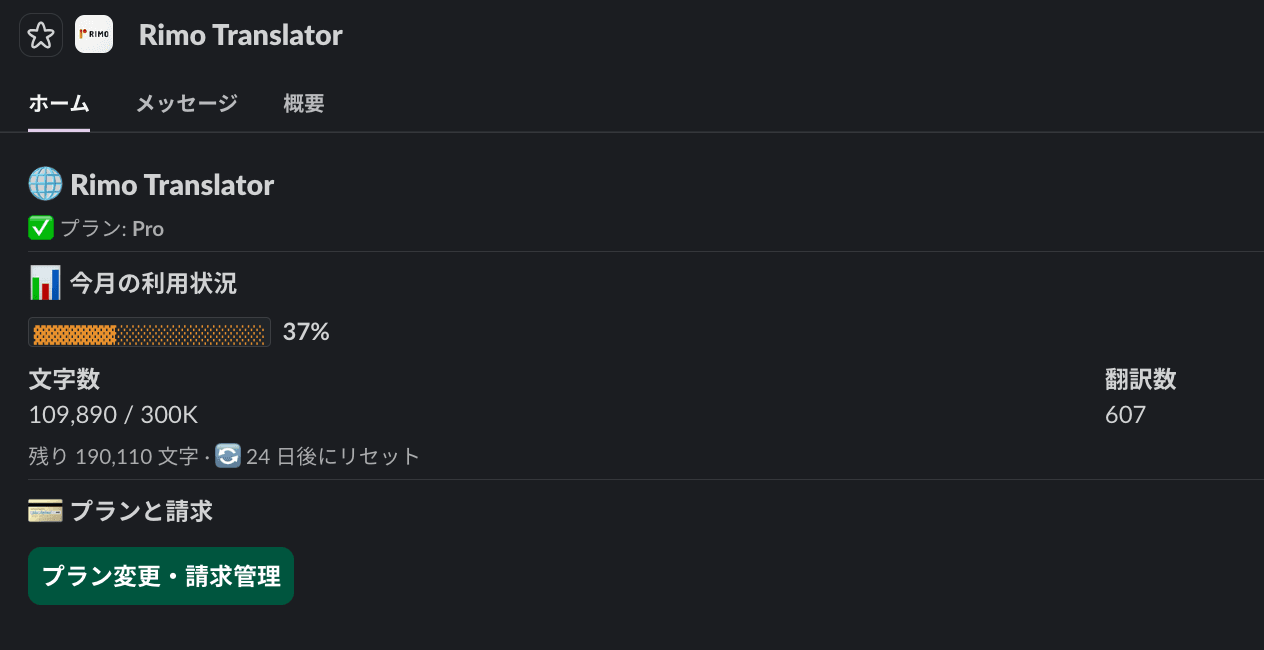Star the Rimo Translator app
This screenshot has height=650, width=1264.
pyautogui.click(x=40, y=34)
